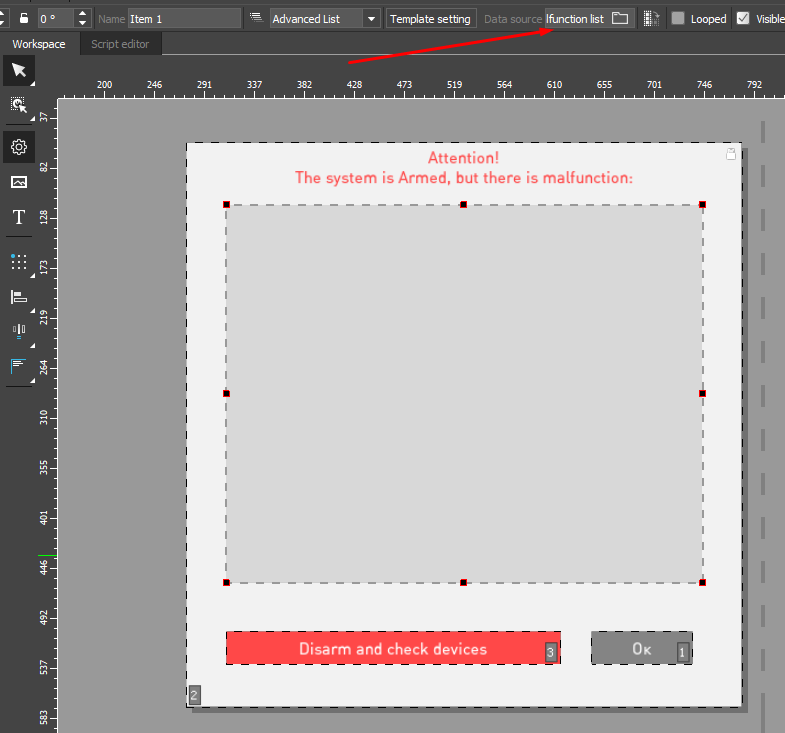Select the arrow pointer tool
This screenshot has height=733, width=785.
pyautogui.click(x=18, y=70)
